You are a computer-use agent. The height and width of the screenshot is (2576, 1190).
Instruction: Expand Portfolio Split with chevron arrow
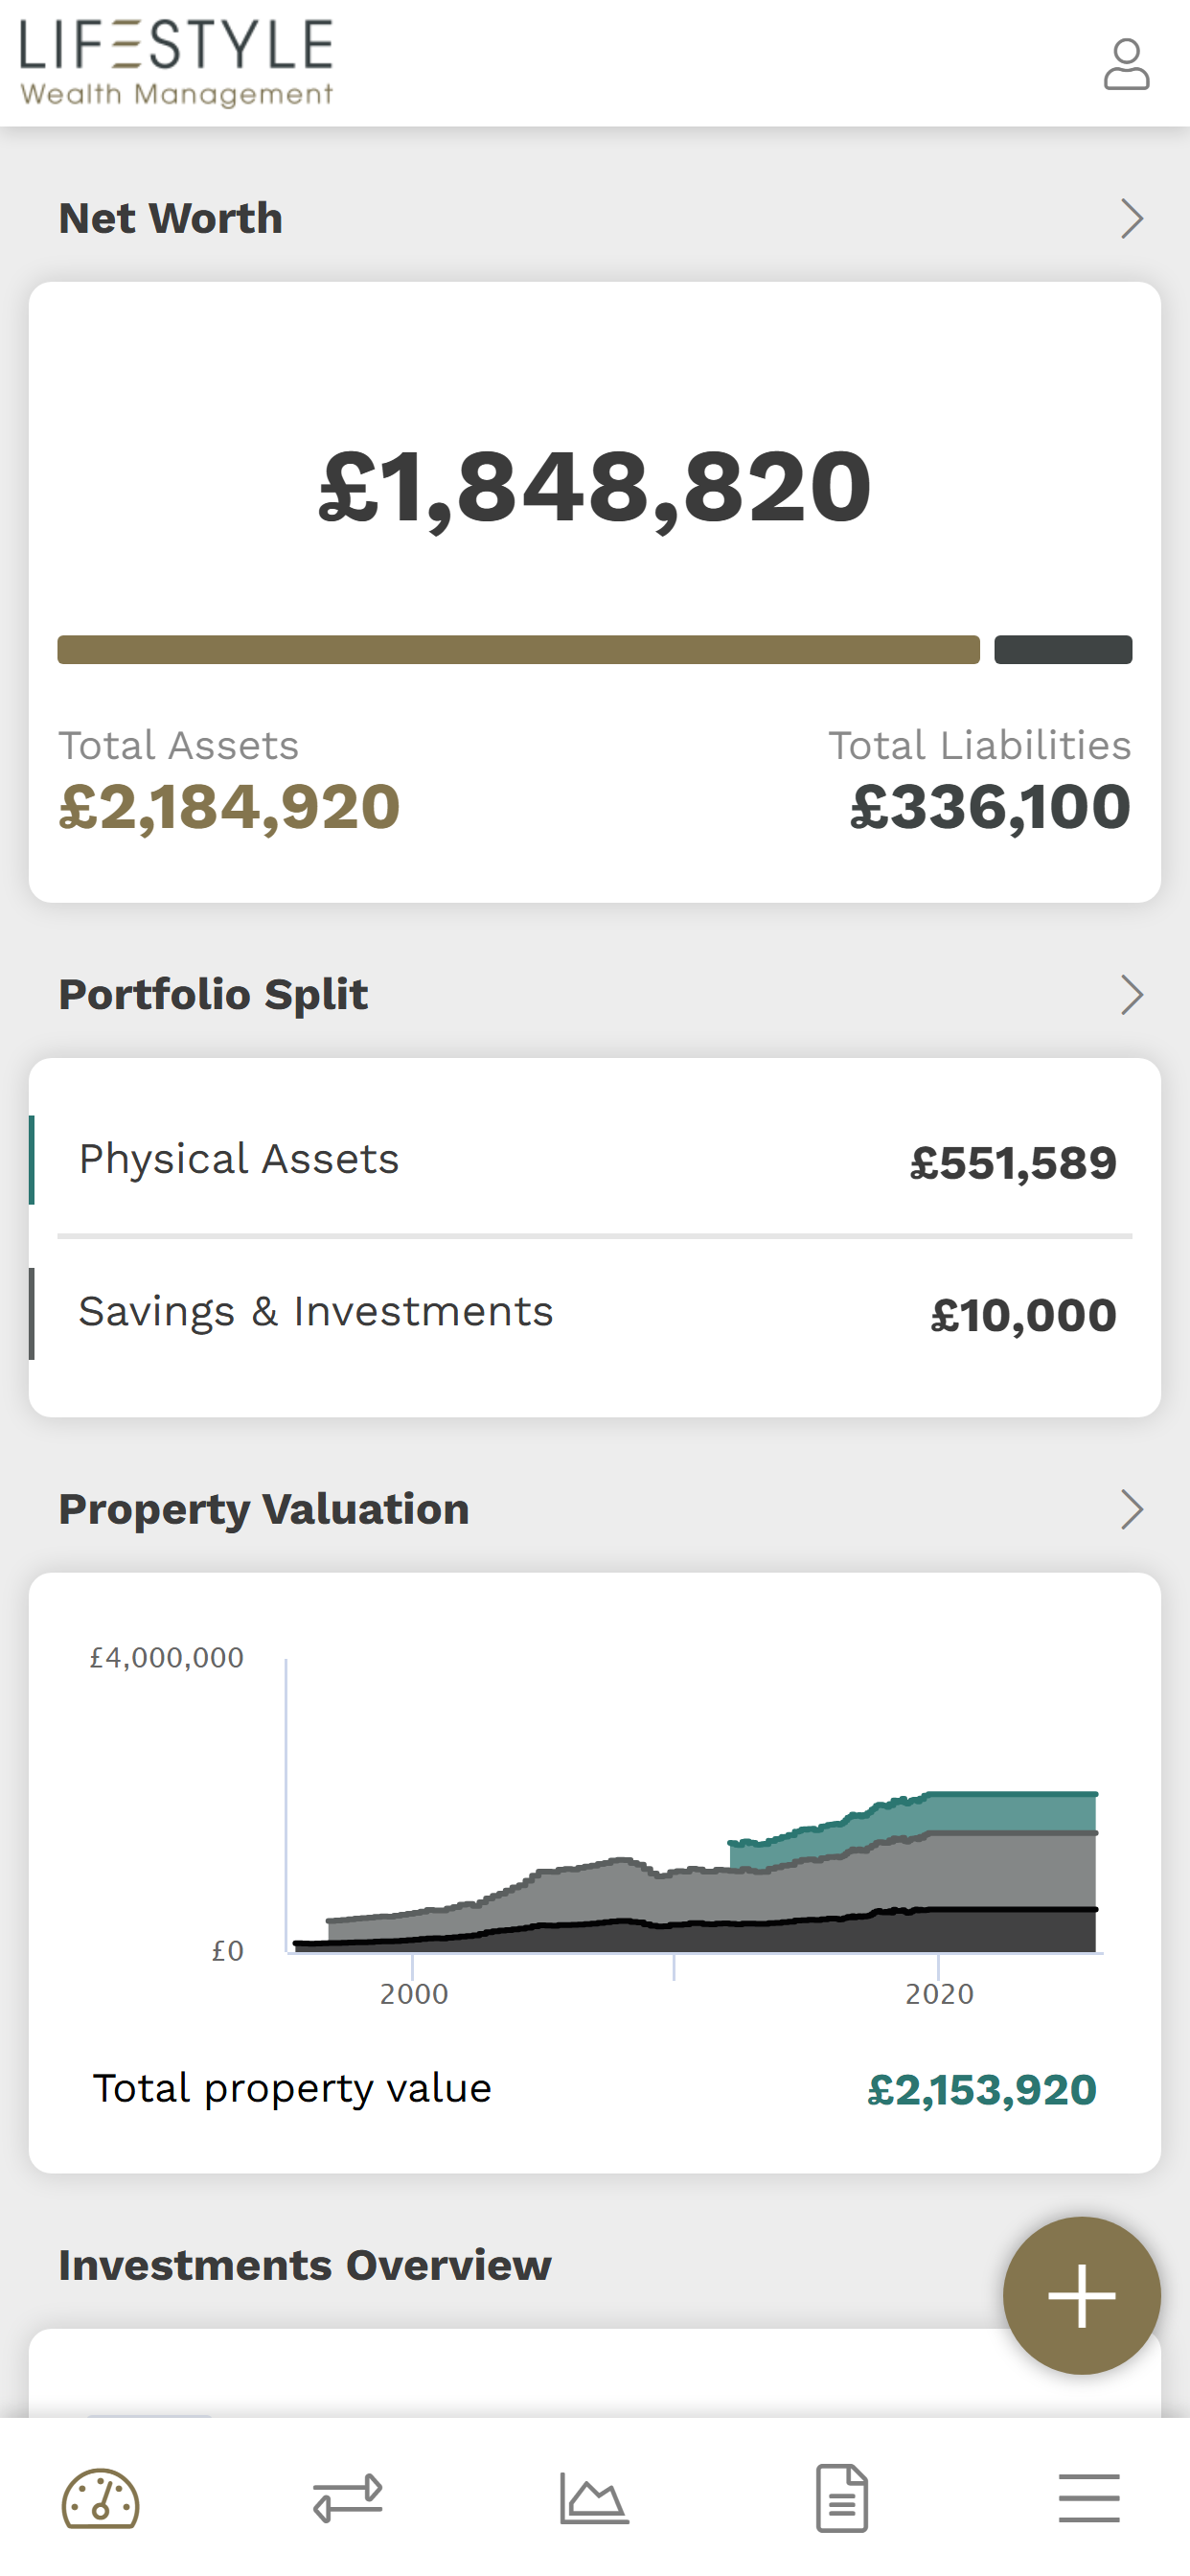1131,994
